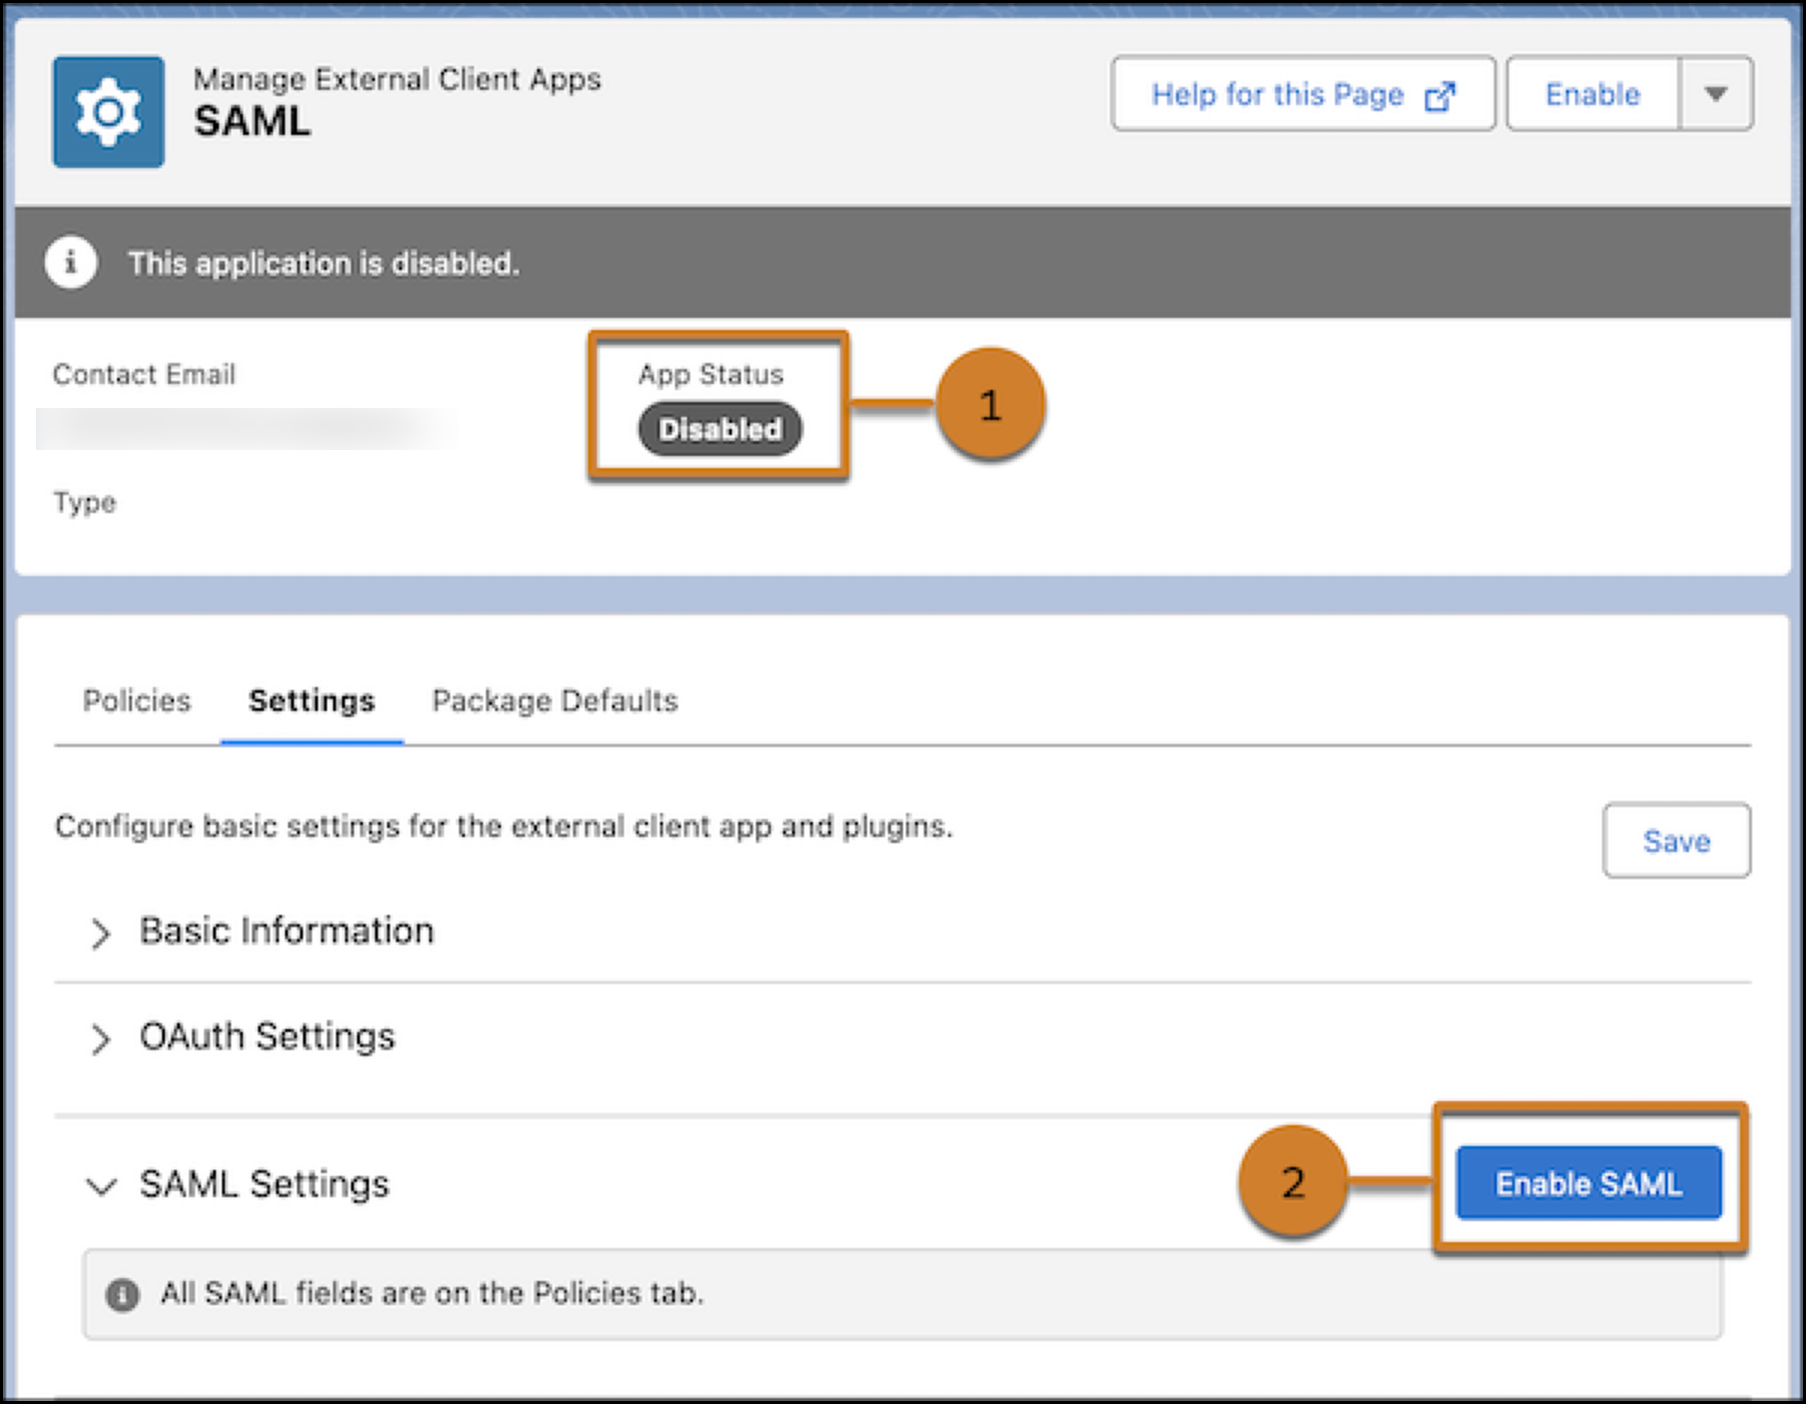Click the Disabled app status badge

click(x=720, y=429)
